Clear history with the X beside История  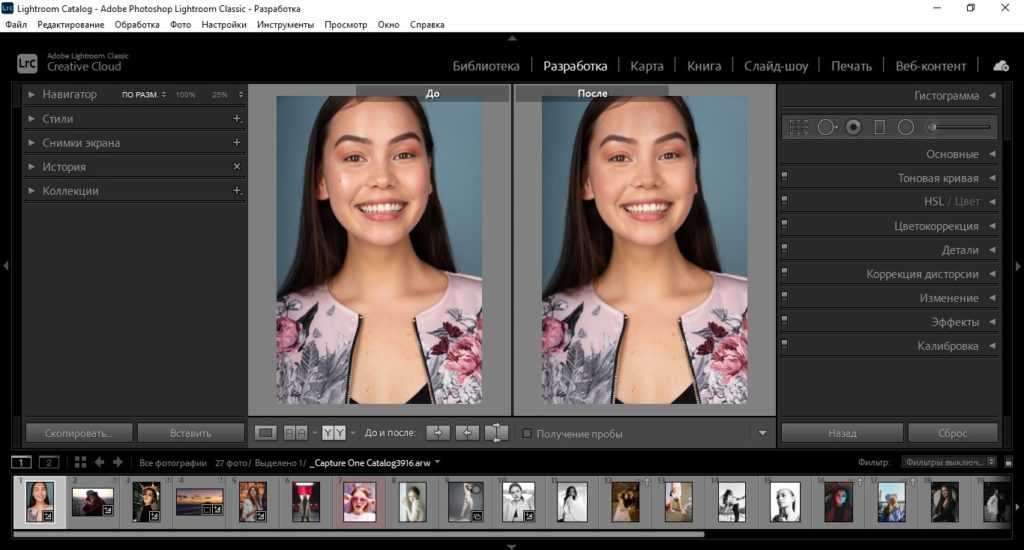click(x=237, y=167)
